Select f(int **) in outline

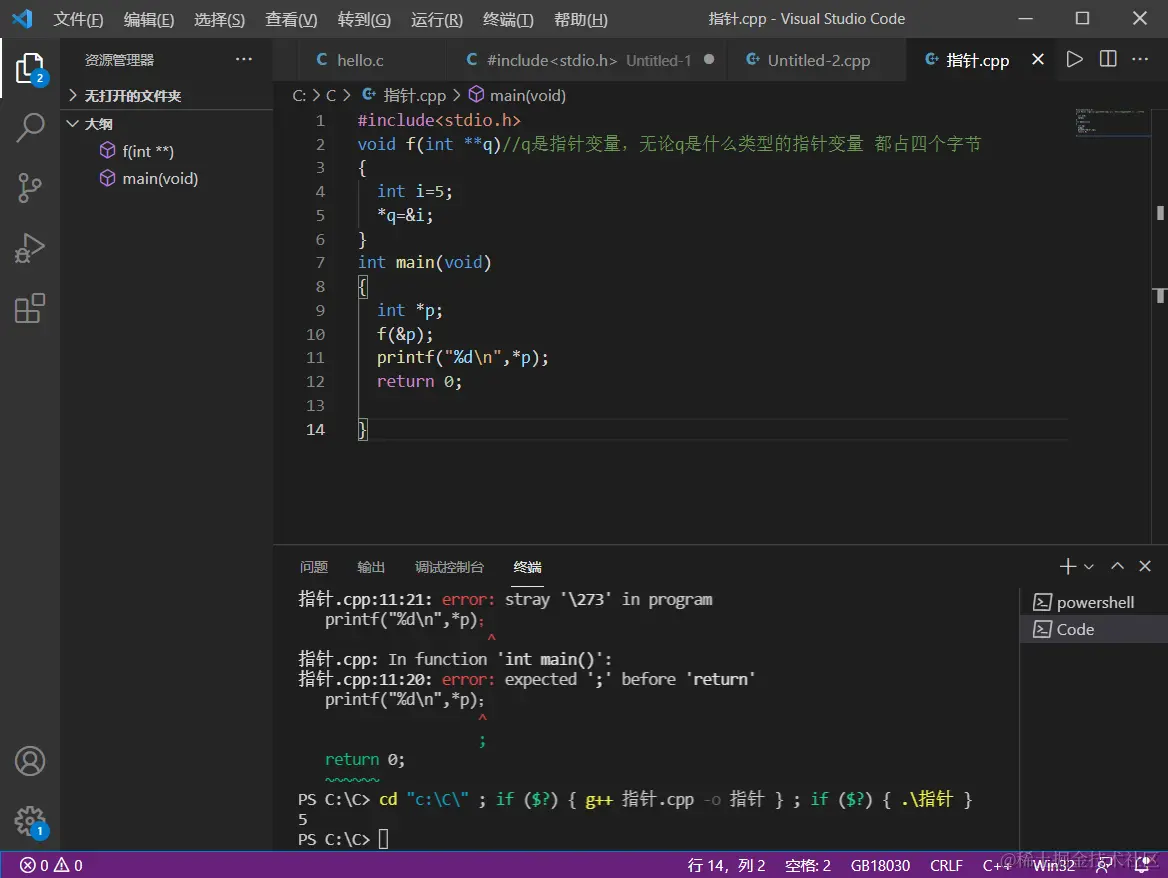[167, 151]
